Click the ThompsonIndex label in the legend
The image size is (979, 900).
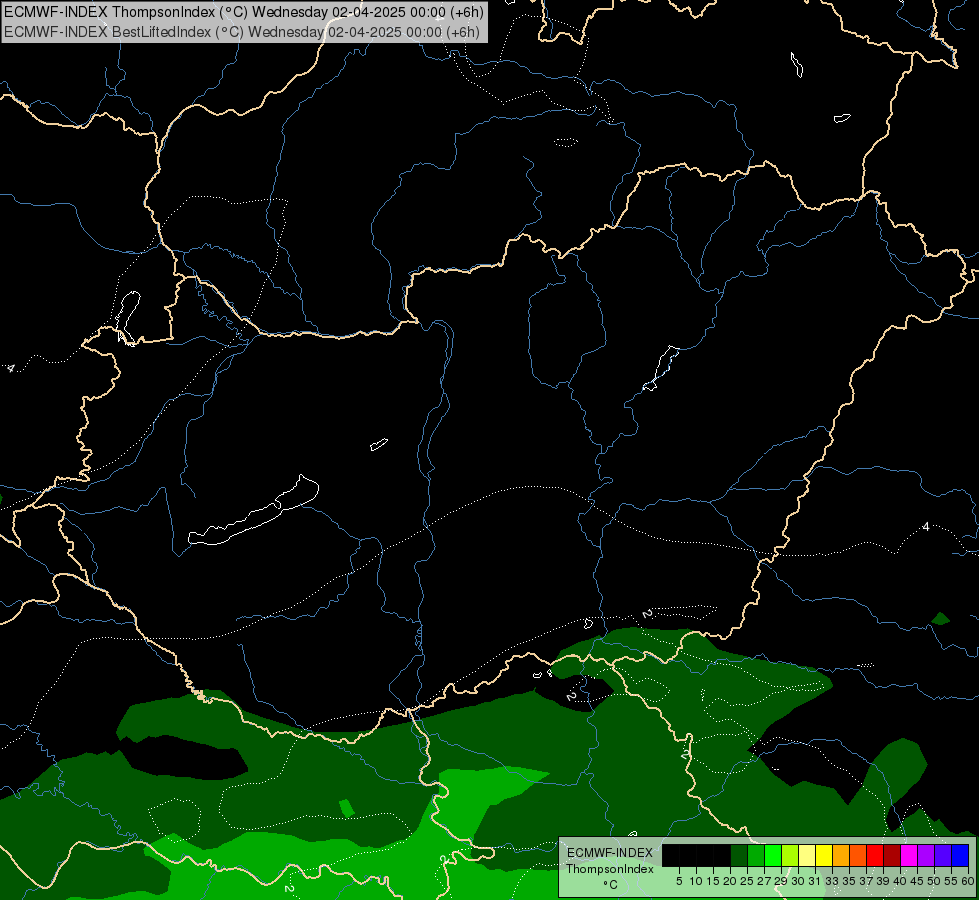[x=610, y=869]
